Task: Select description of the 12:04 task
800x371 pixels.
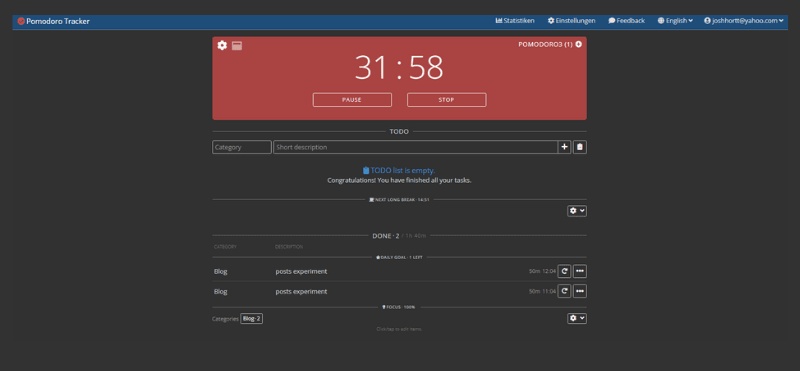Action: [301, 271]
